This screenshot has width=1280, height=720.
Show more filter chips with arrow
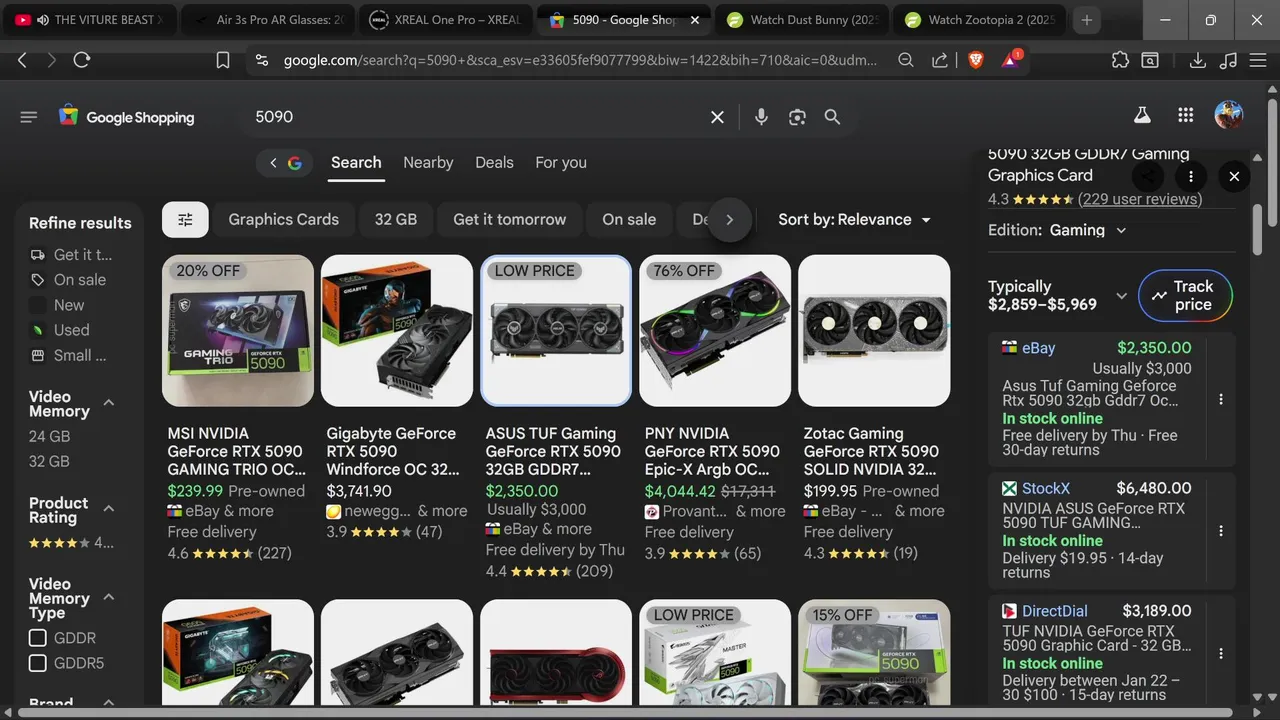click(x=729, y=220)
